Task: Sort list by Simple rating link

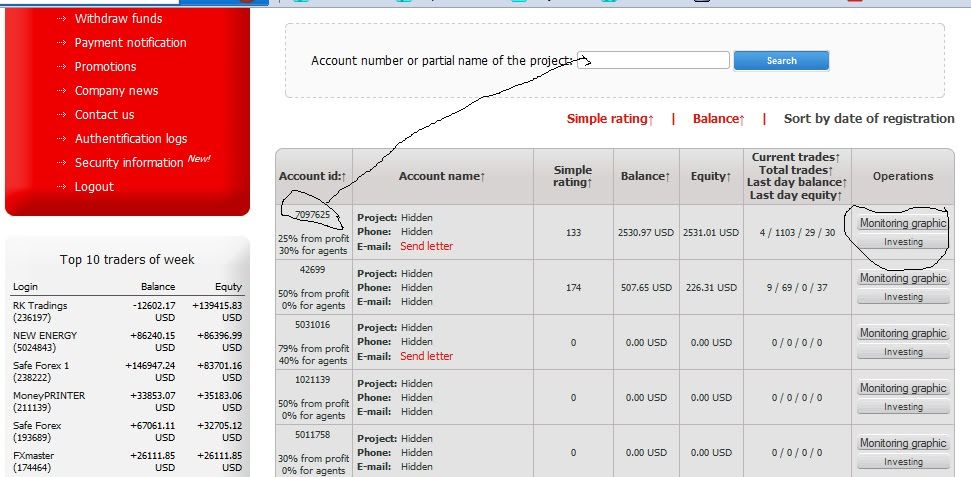Action: point(610,119)
